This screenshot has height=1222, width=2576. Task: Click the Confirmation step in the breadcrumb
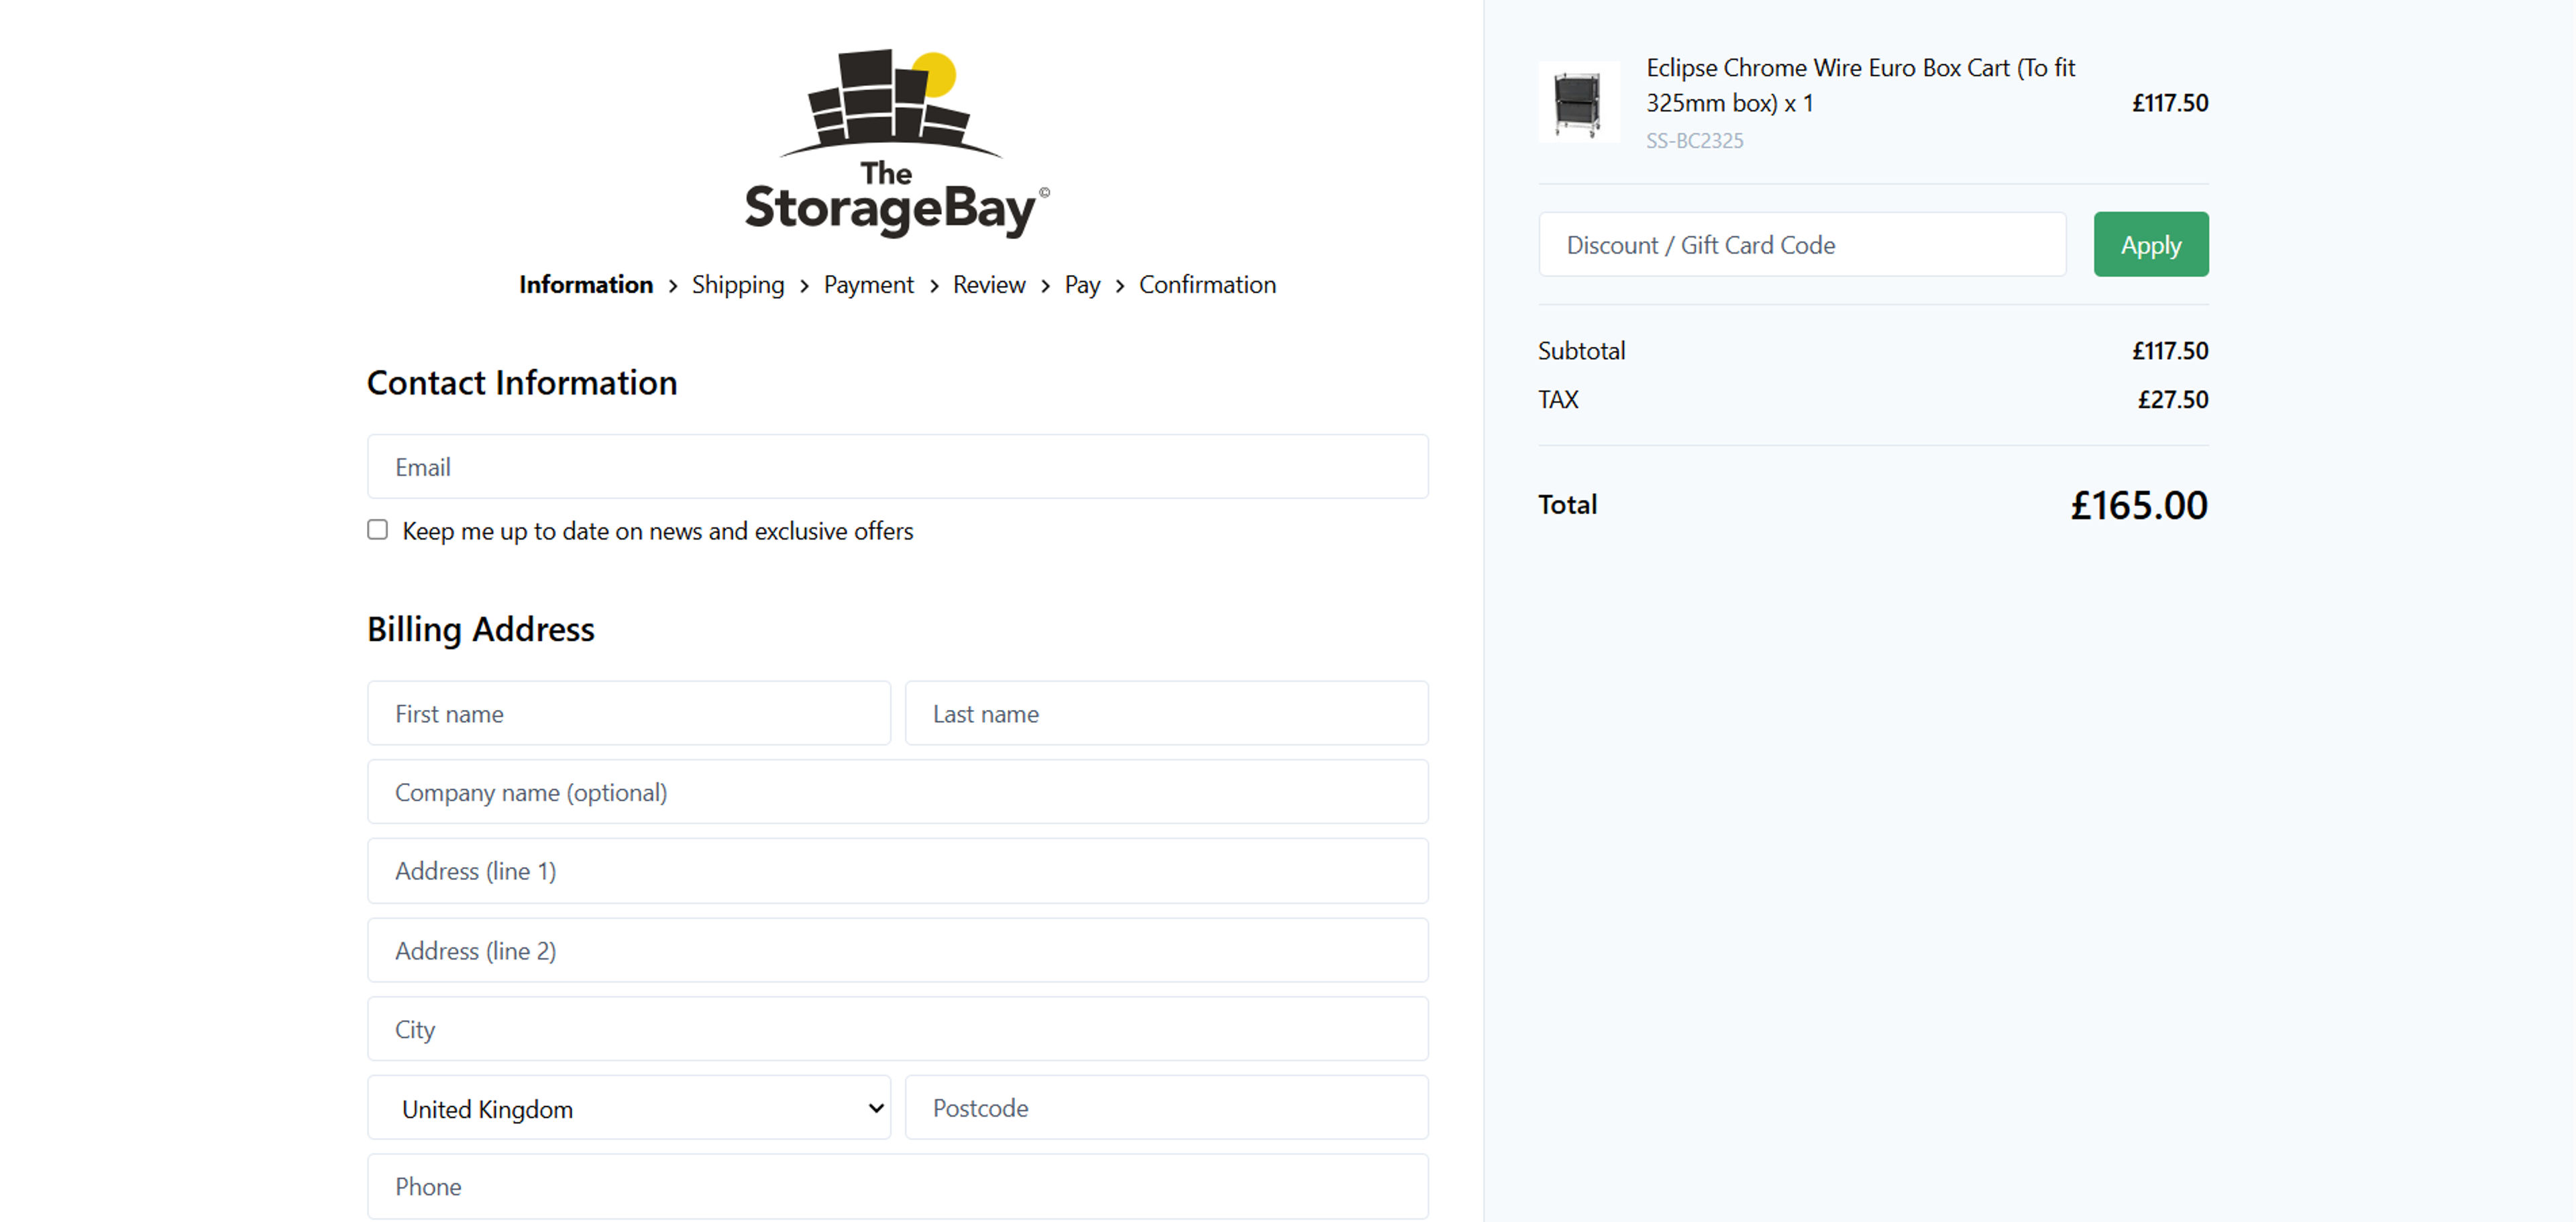pos(1207,285)
